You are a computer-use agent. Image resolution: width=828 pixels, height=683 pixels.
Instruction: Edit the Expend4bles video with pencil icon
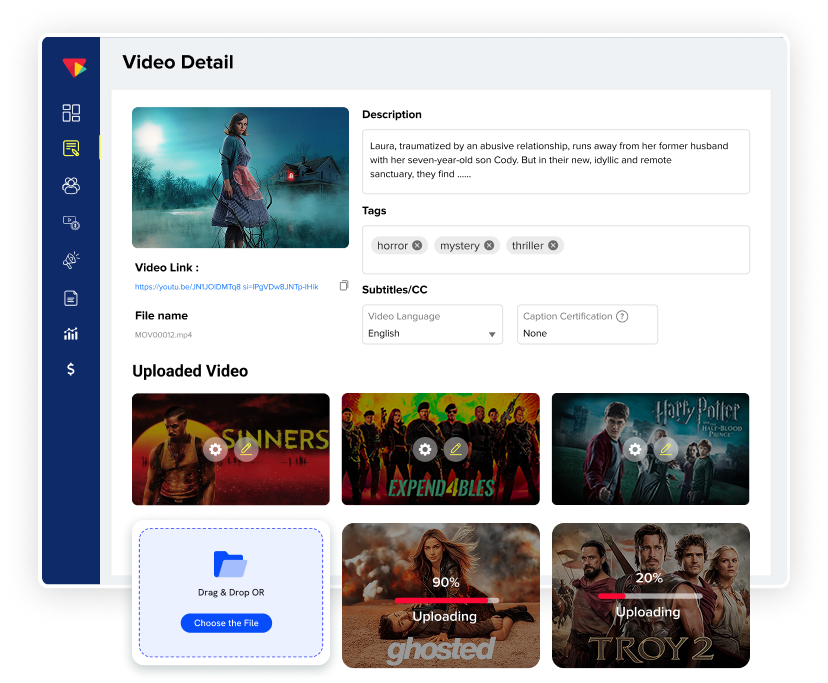(455, 449)
